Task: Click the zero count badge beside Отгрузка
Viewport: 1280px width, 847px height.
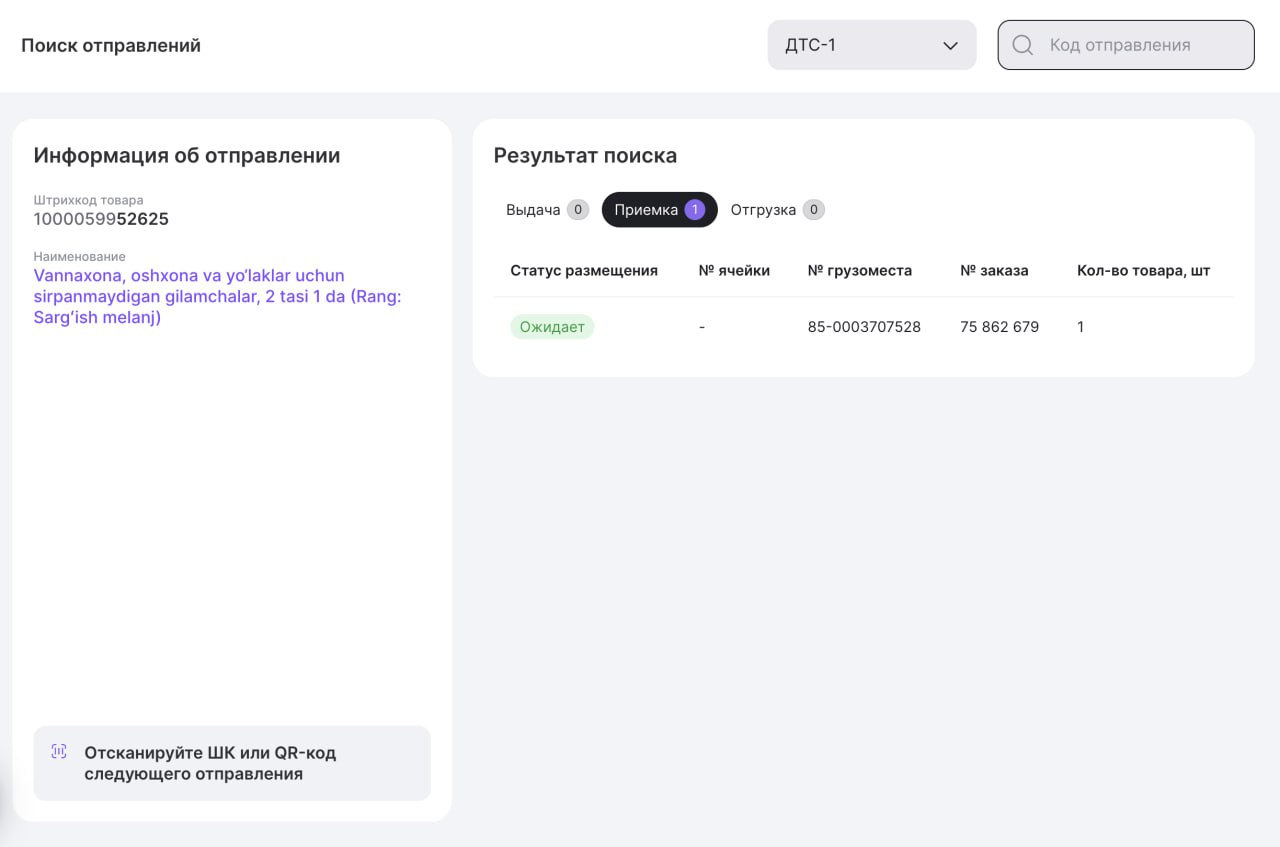Action: tap(814, 210)
